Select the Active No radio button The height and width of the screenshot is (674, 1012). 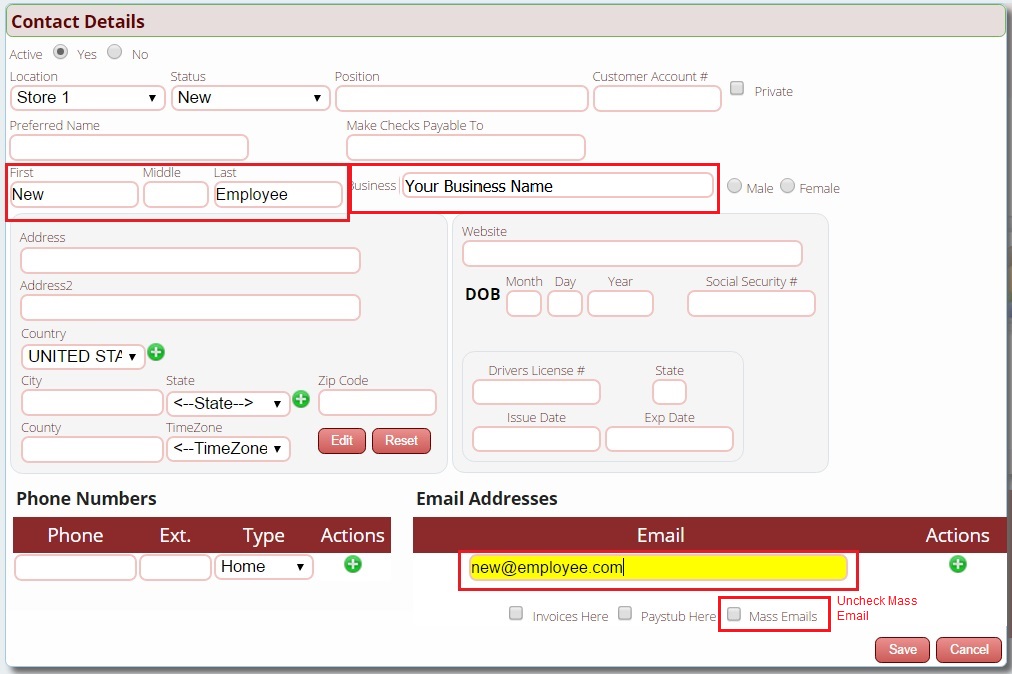(115, 52)
